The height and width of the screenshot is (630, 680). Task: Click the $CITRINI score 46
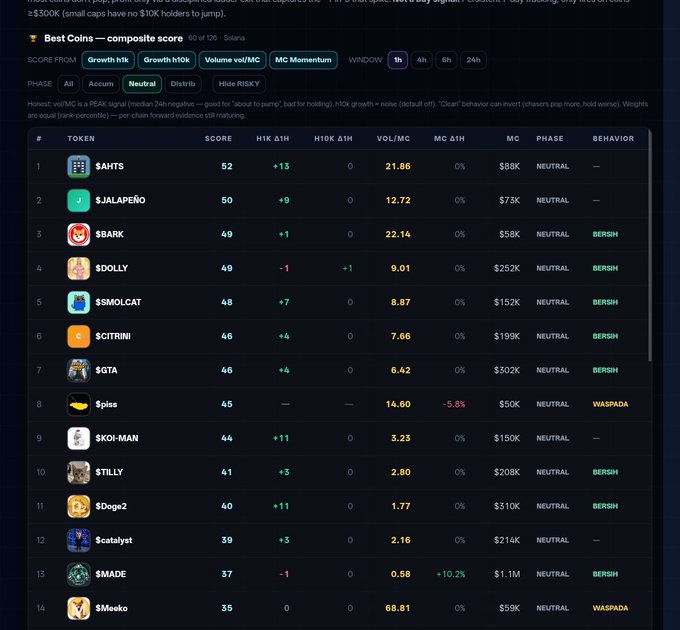227,336
